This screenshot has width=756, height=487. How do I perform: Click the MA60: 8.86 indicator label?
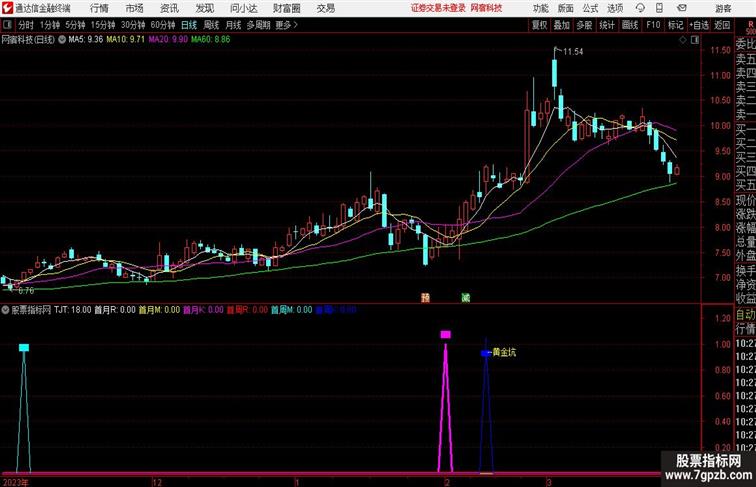click(x=211, y=40)
